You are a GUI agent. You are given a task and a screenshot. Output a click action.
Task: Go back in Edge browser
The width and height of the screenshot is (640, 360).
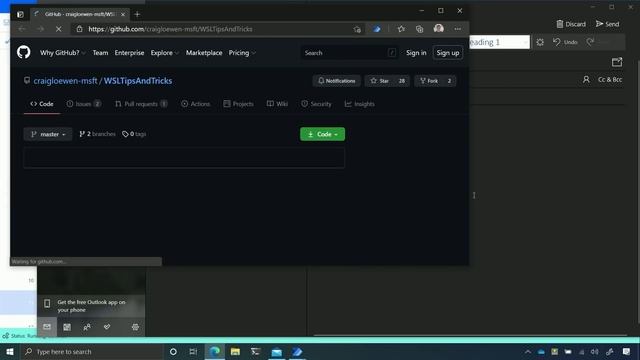[22, 29]
